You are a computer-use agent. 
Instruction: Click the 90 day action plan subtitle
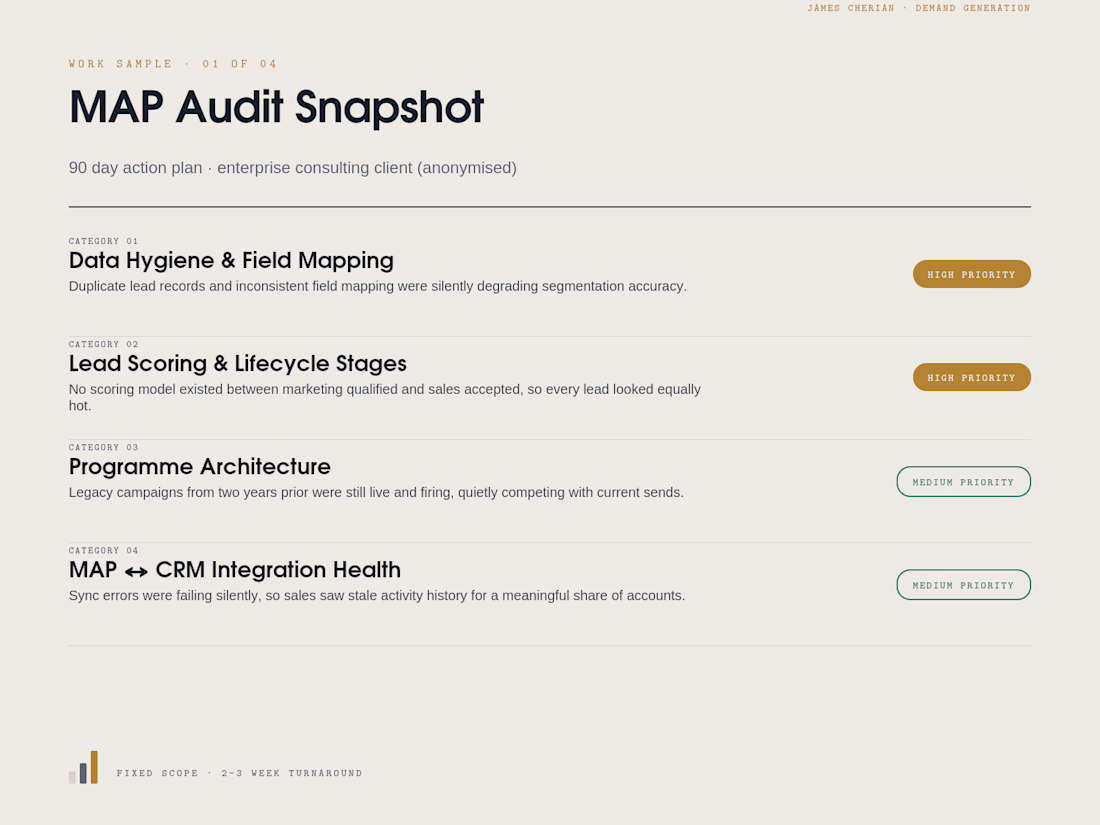click(293, 168)
